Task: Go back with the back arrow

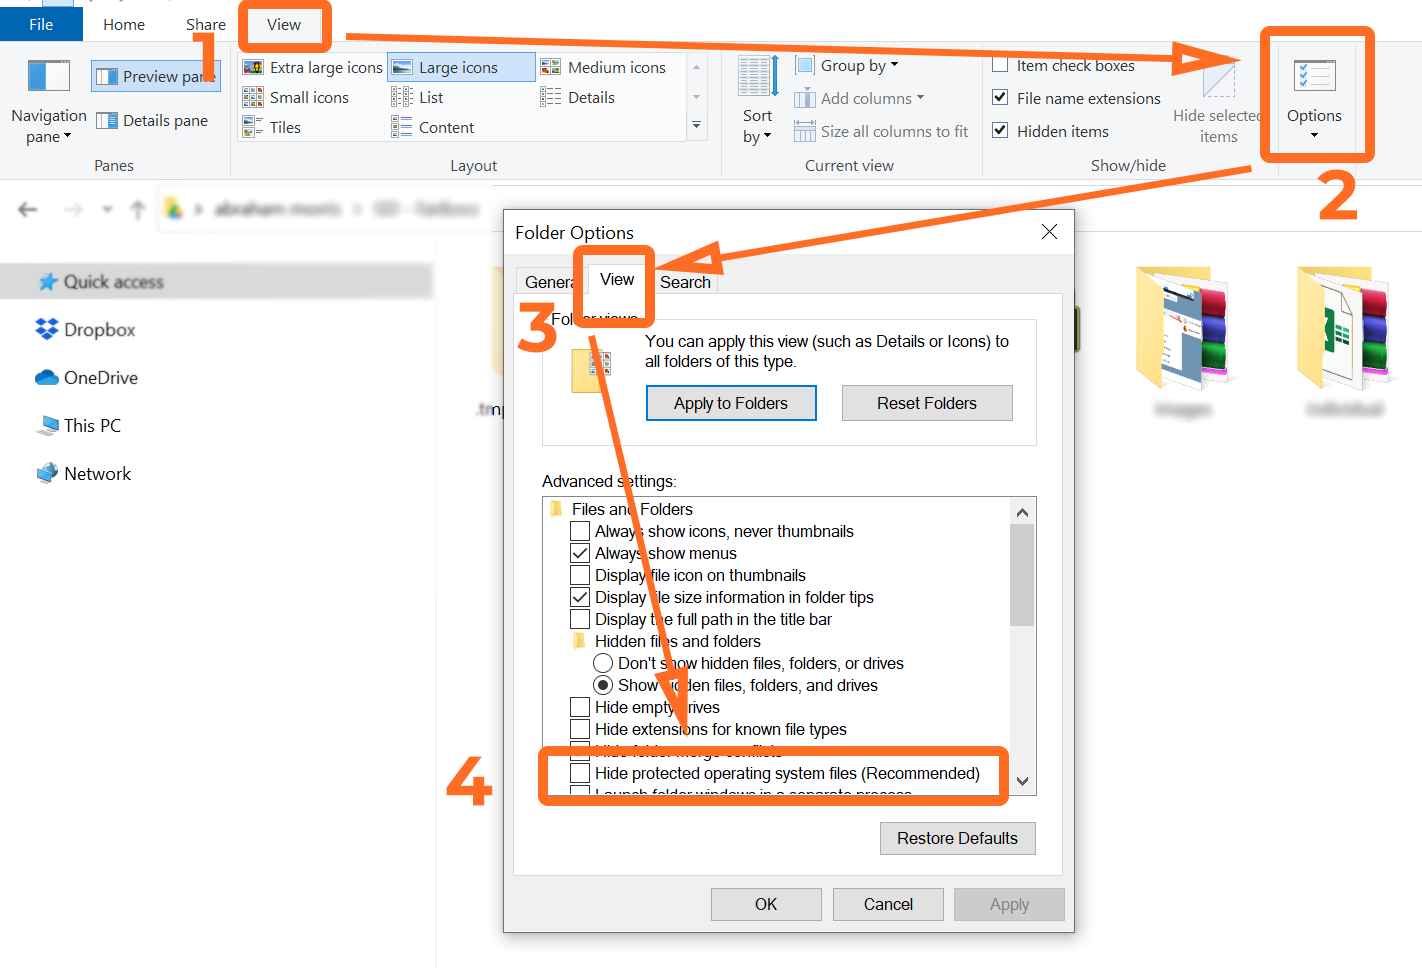Action: [x=28, y=209]
